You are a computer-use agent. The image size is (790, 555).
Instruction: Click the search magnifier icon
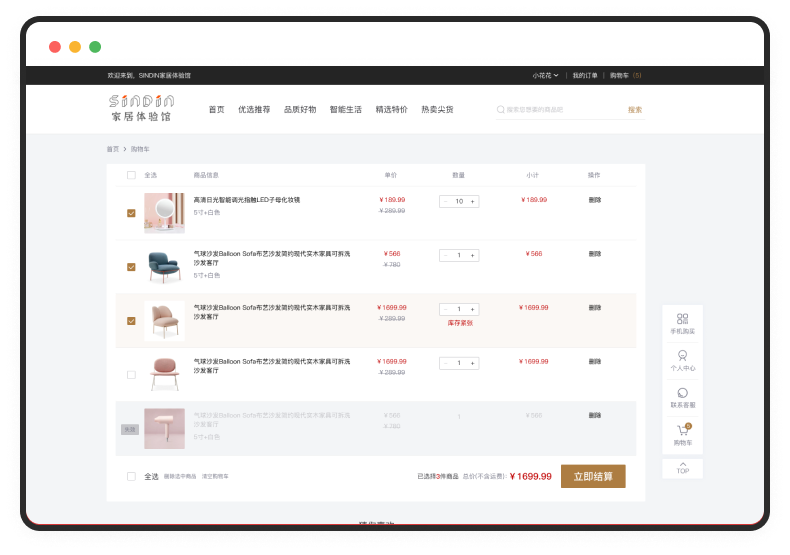coord(501,109)
